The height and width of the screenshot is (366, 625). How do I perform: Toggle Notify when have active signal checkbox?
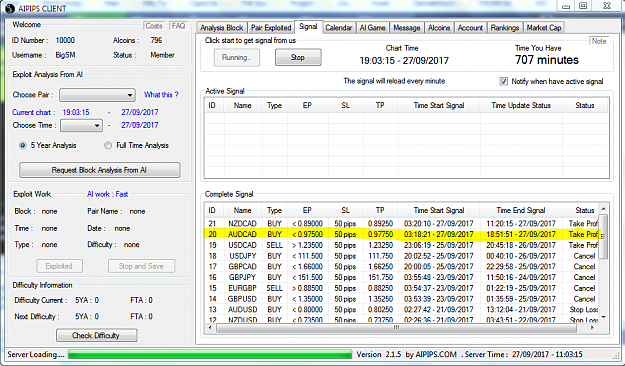pos(504,81)
